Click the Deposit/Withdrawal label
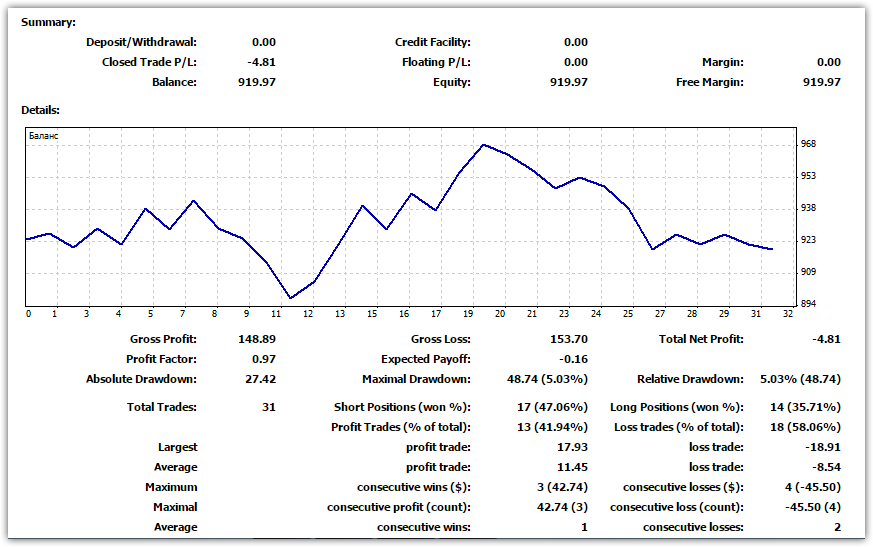 pos(141,42)
